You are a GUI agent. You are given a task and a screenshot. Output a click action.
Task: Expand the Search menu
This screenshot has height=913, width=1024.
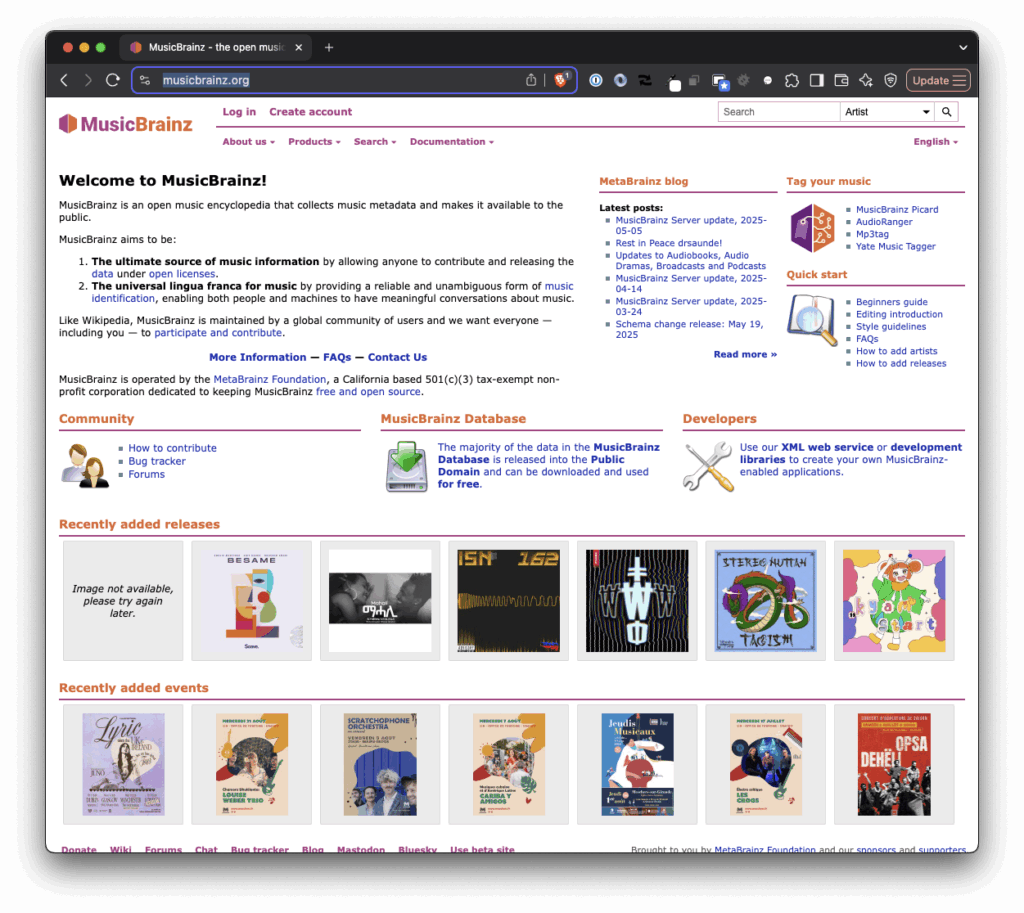(375, 142)
